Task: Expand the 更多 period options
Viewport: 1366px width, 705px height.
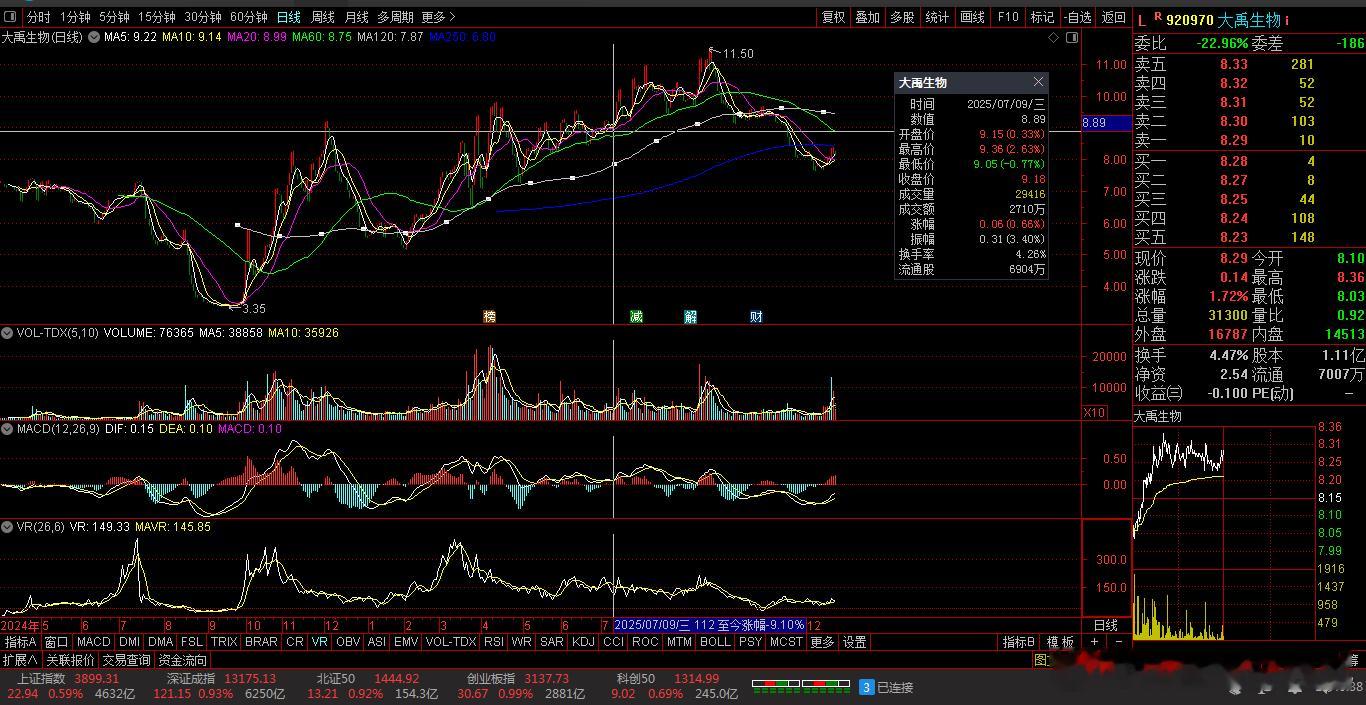Action: pyautogui.click(x=438, y=17)
